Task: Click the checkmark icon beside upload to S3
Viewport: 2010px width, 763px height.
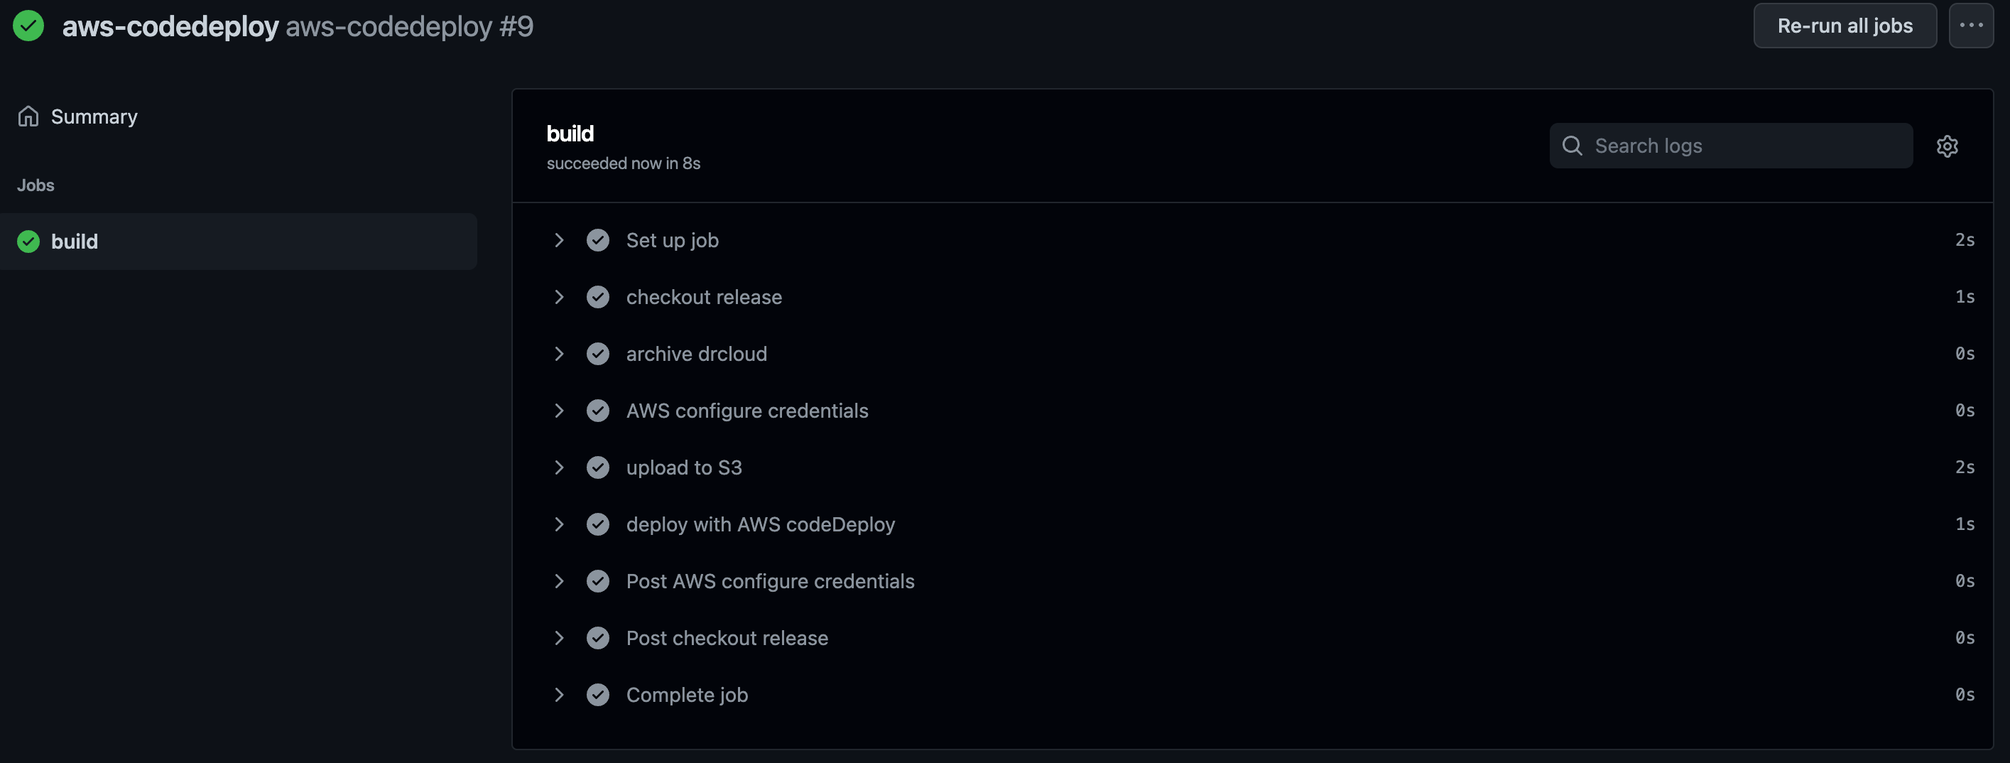Action: pos(597,467)
